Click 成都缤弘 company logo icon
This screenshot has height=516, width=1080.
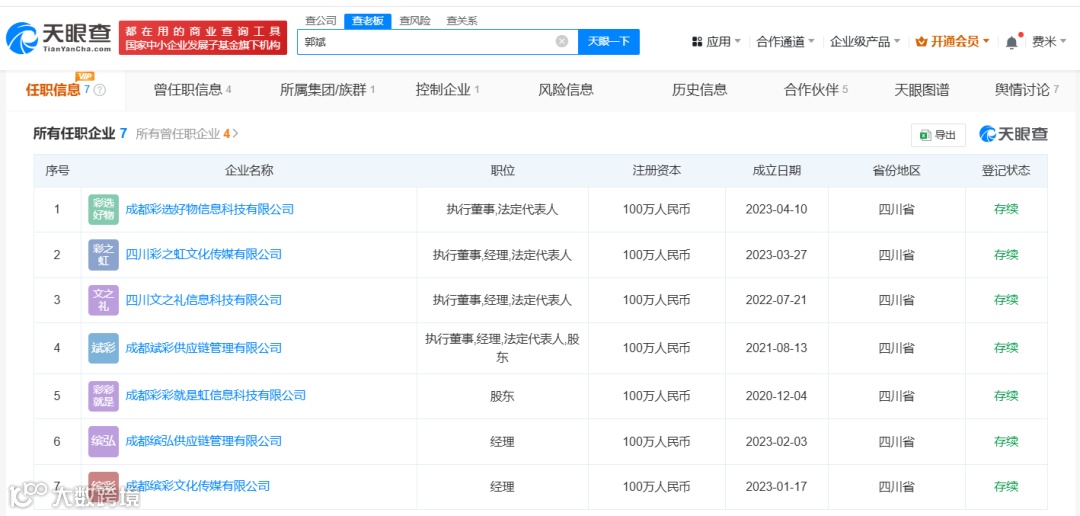pos(103,442)
